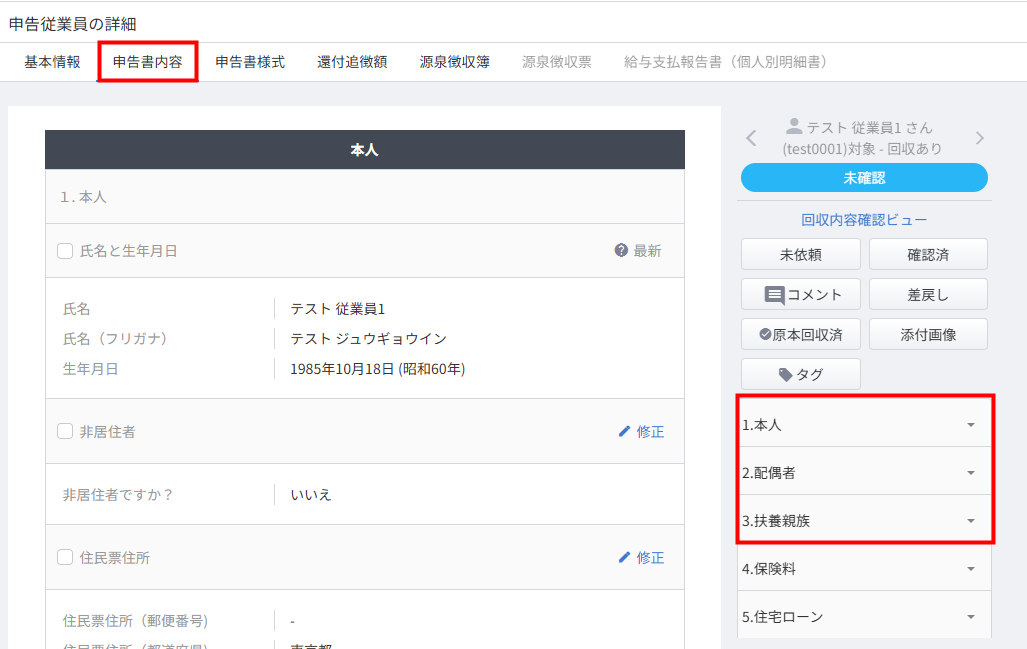Open the 源泉徴収簿 tab

point(454,62)
